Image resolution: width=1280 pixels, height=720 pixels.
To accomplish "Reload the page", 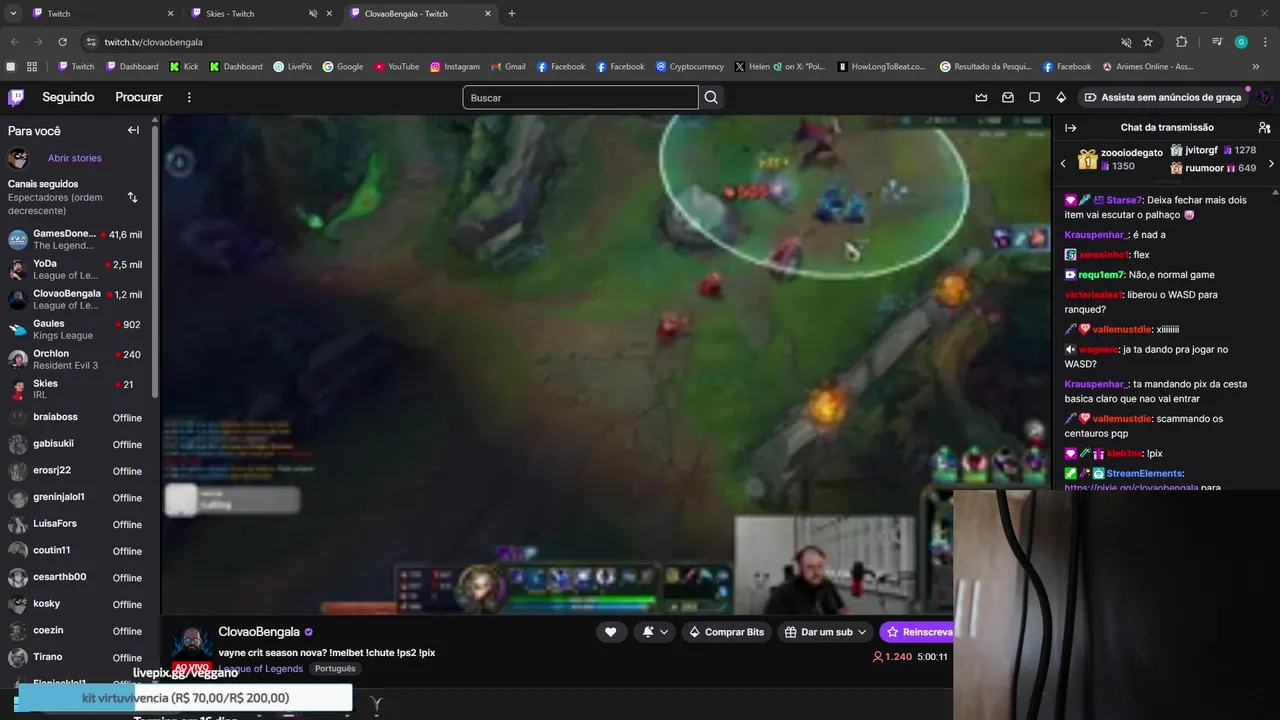I will [62, 42].
